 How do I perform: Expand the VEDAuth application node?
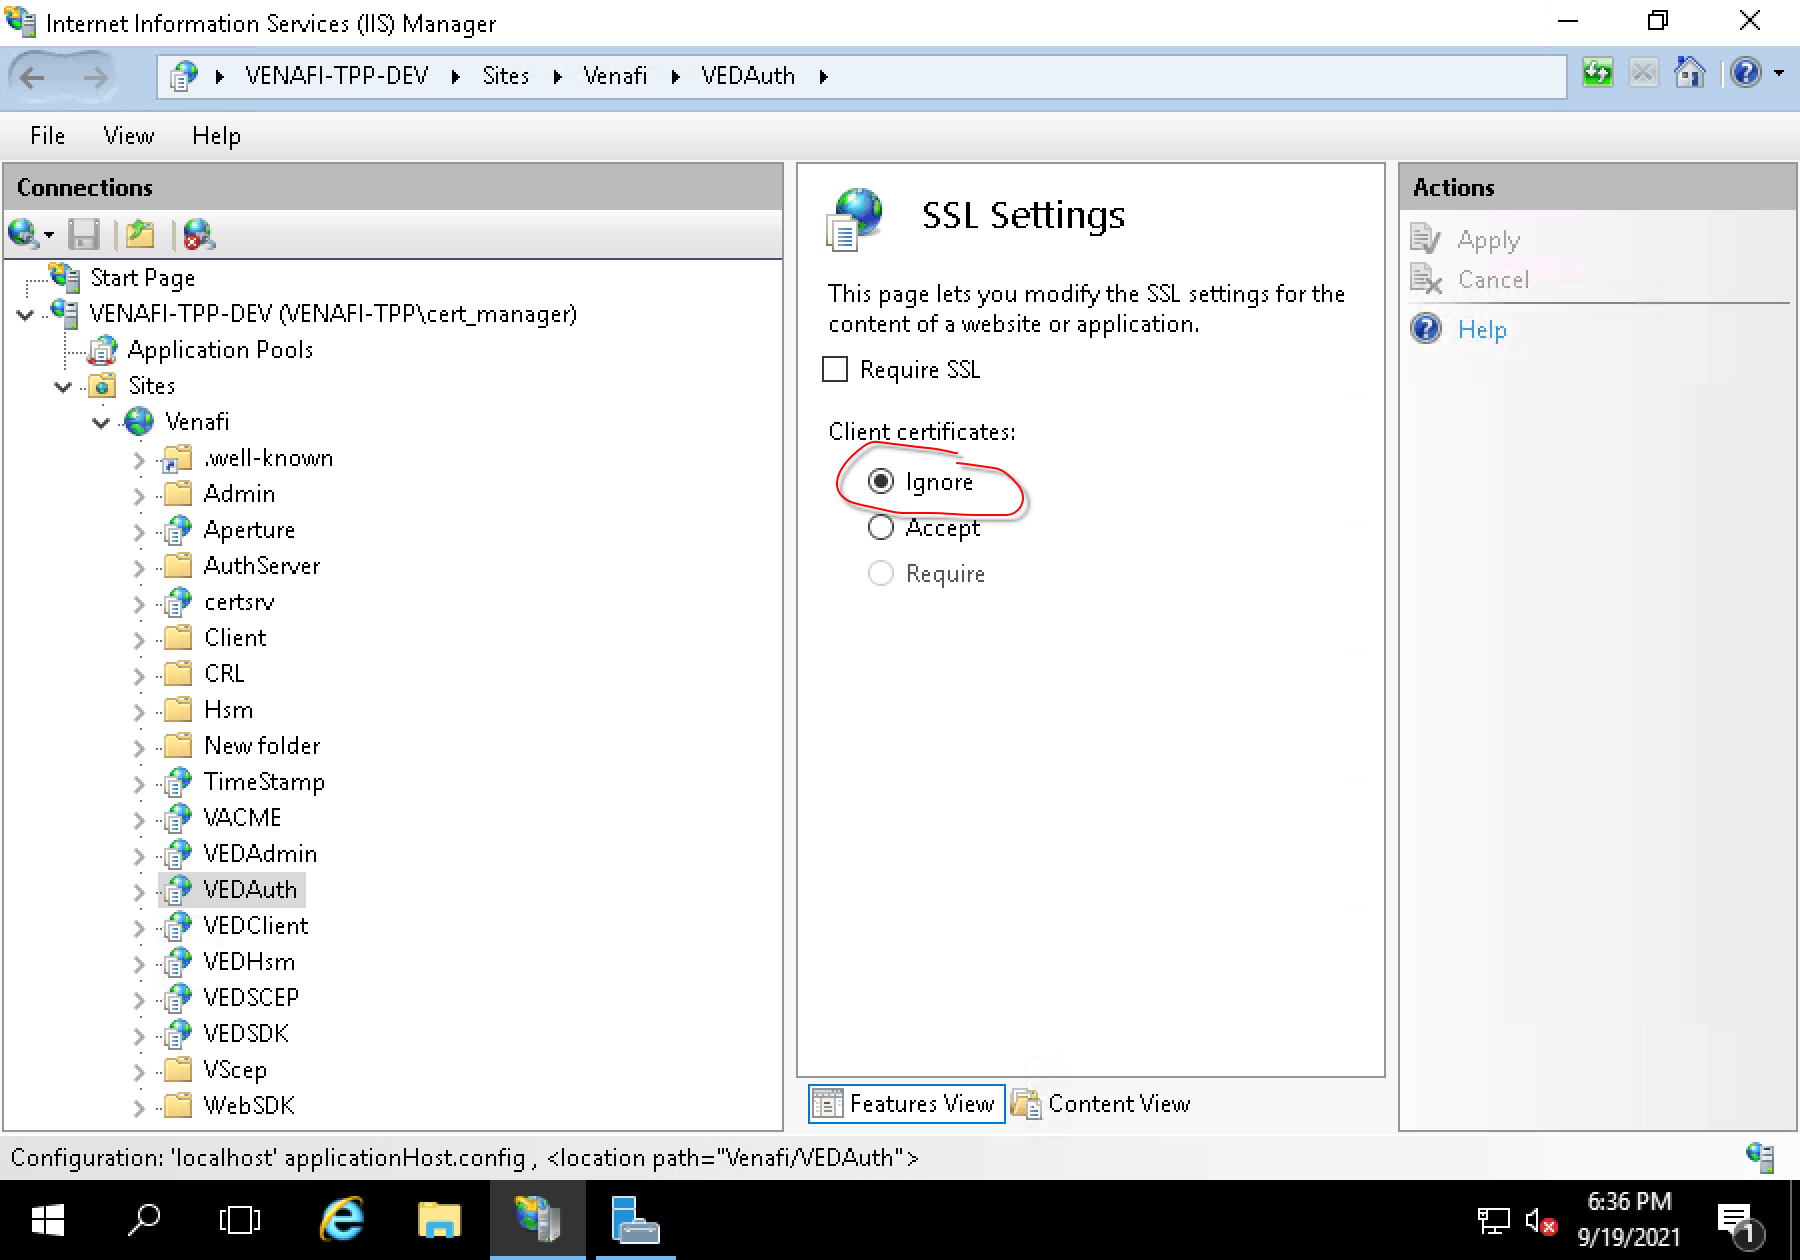click(139, 892)
